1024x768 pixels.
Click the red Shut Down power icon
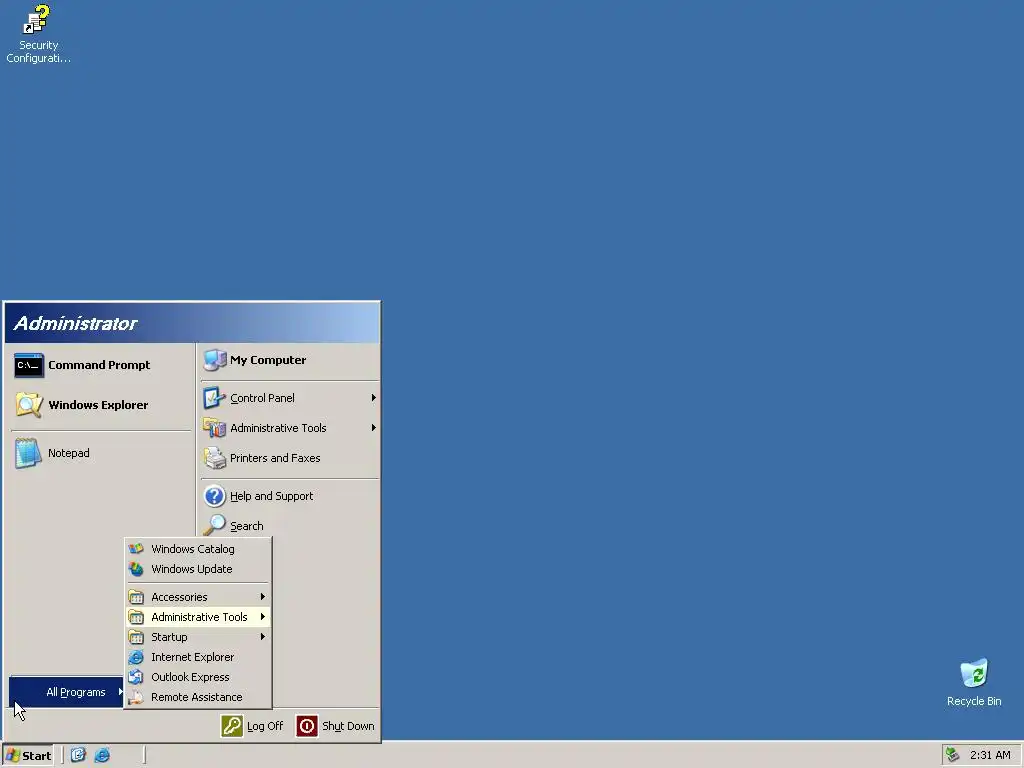pyautogui.click(x=307, y=726)
